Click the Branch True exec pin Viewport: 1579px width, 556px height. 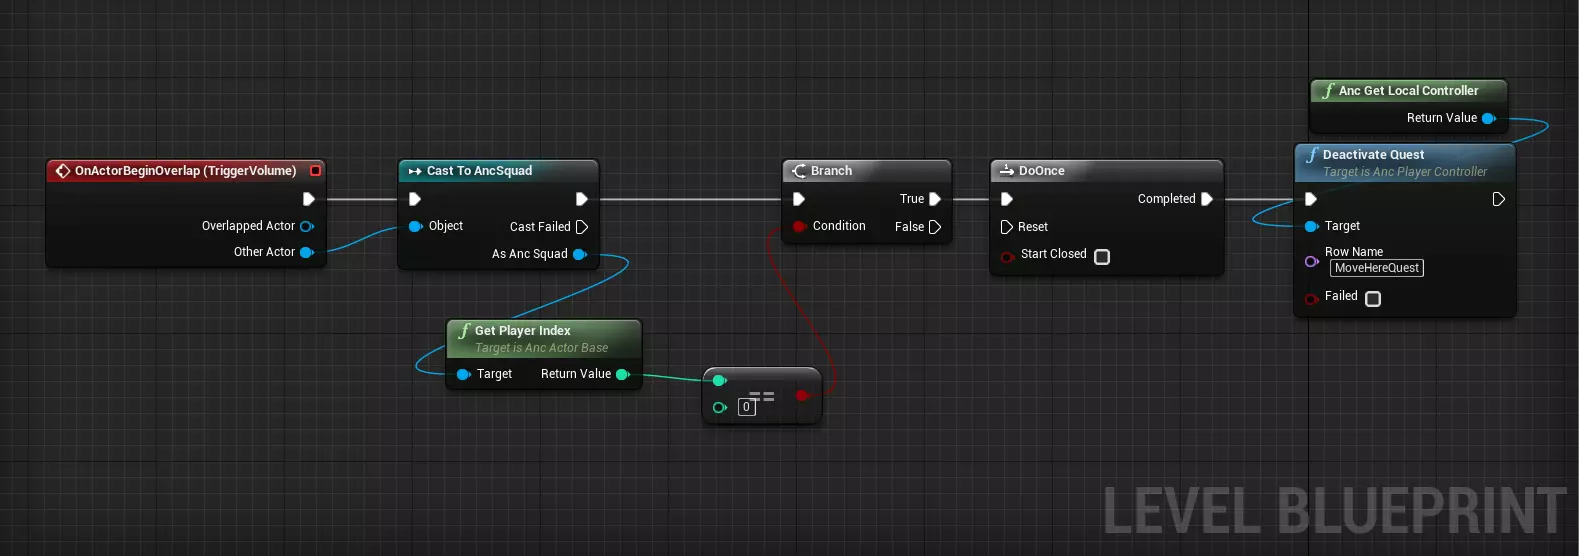pos(935,199)
